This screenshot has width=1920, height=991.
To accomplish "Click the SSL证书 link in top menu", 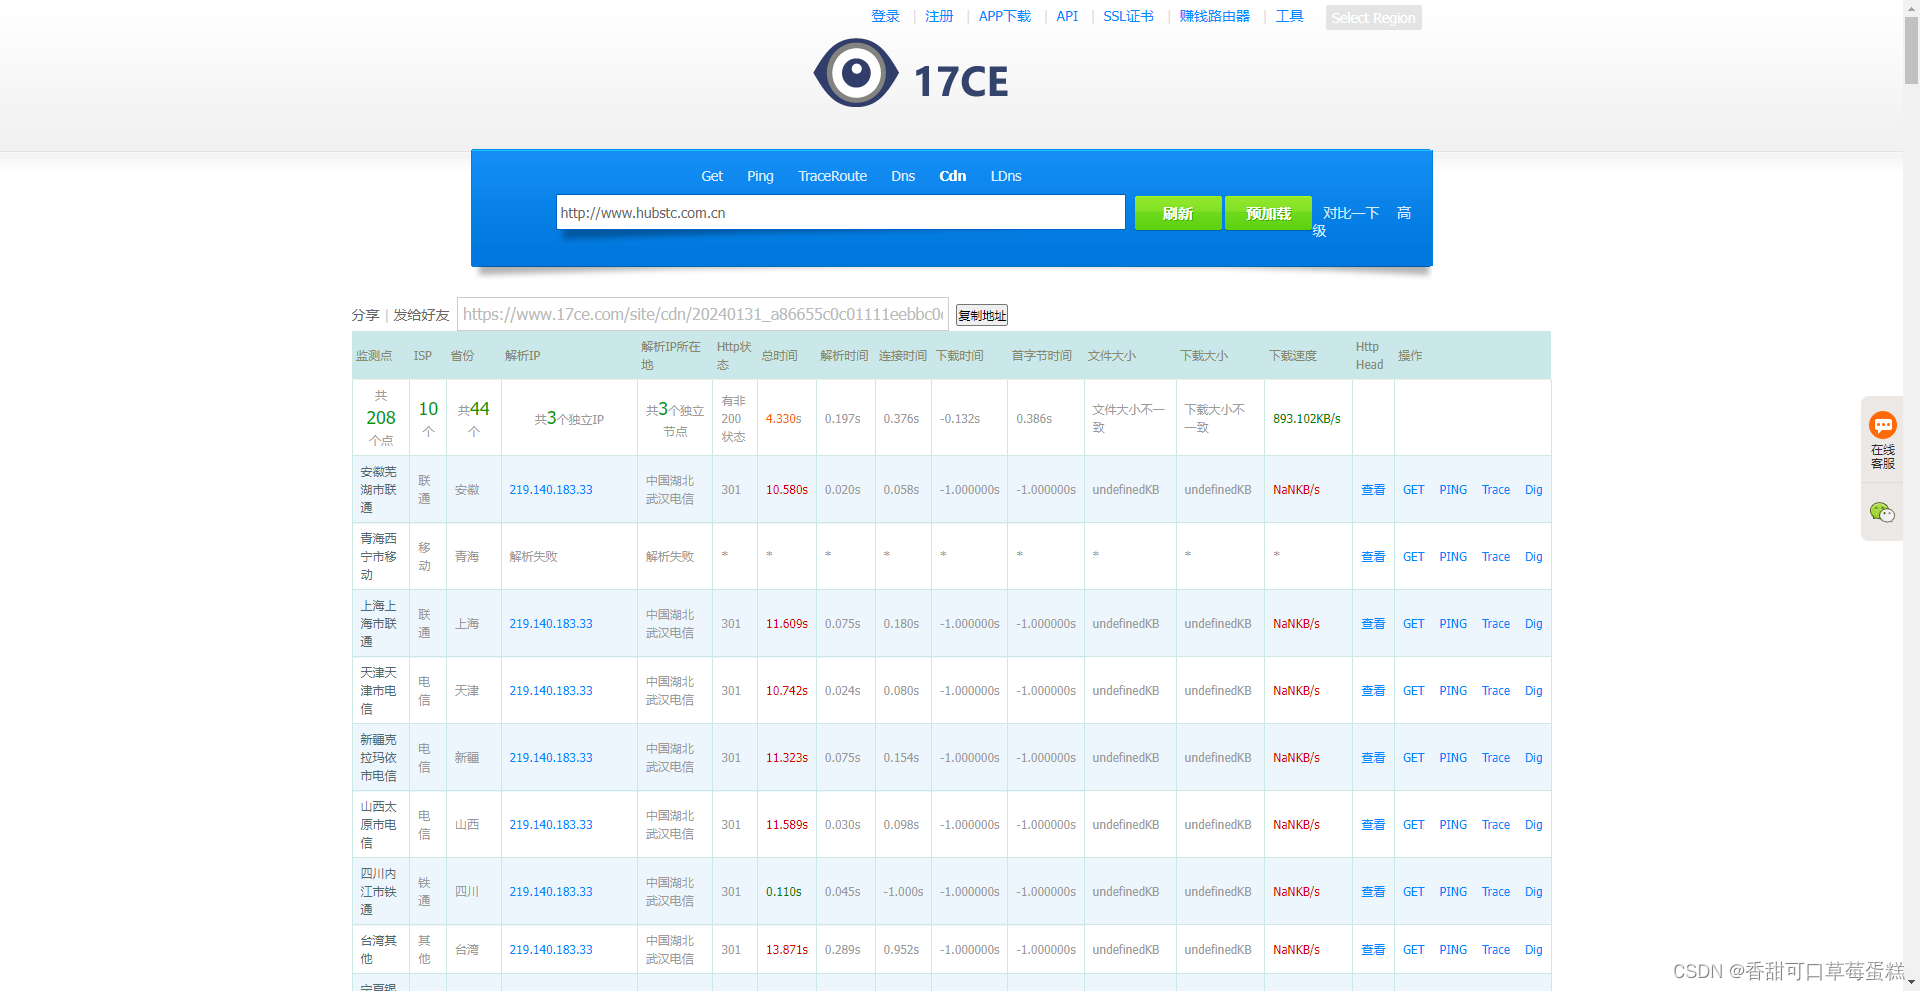I will (1128, 16).
